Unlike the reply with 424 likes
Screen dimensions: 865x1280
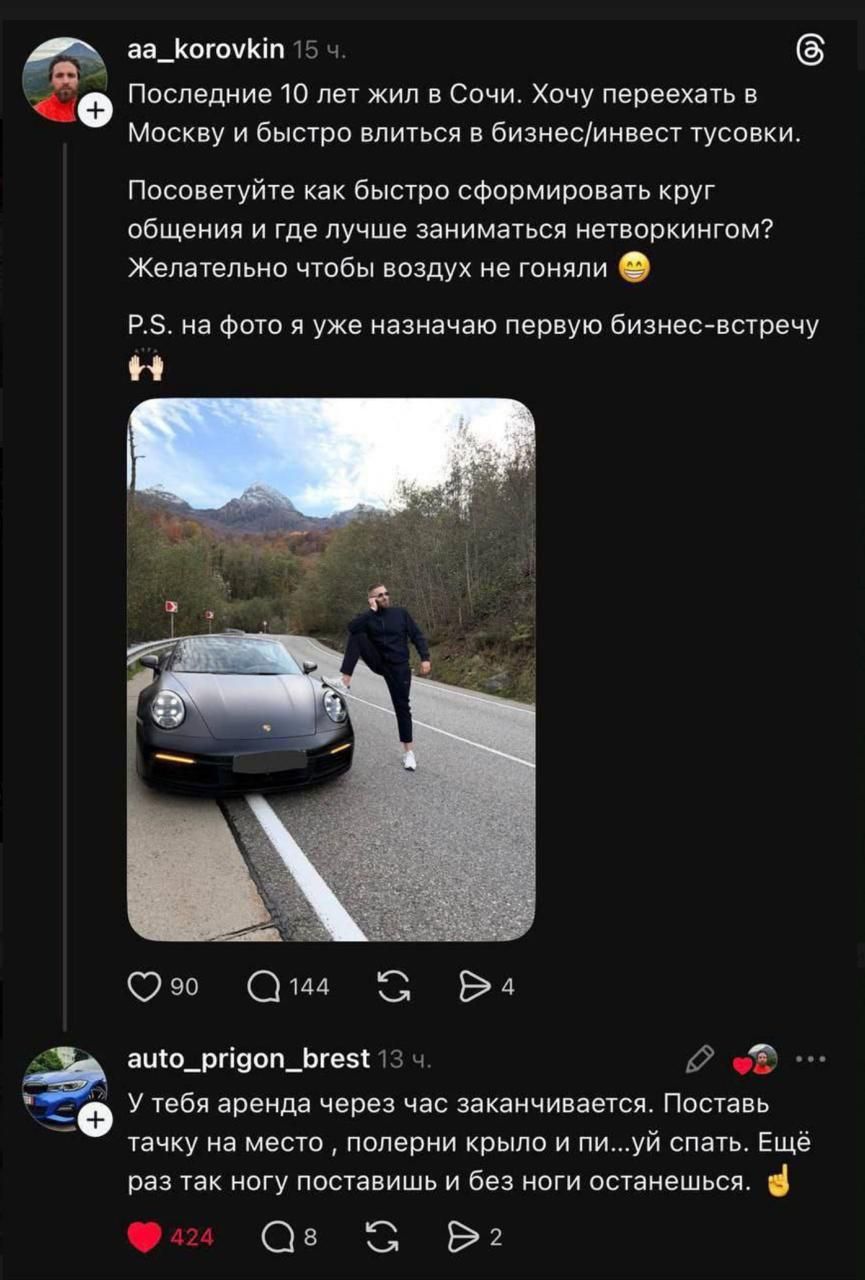click(146, 1237)
